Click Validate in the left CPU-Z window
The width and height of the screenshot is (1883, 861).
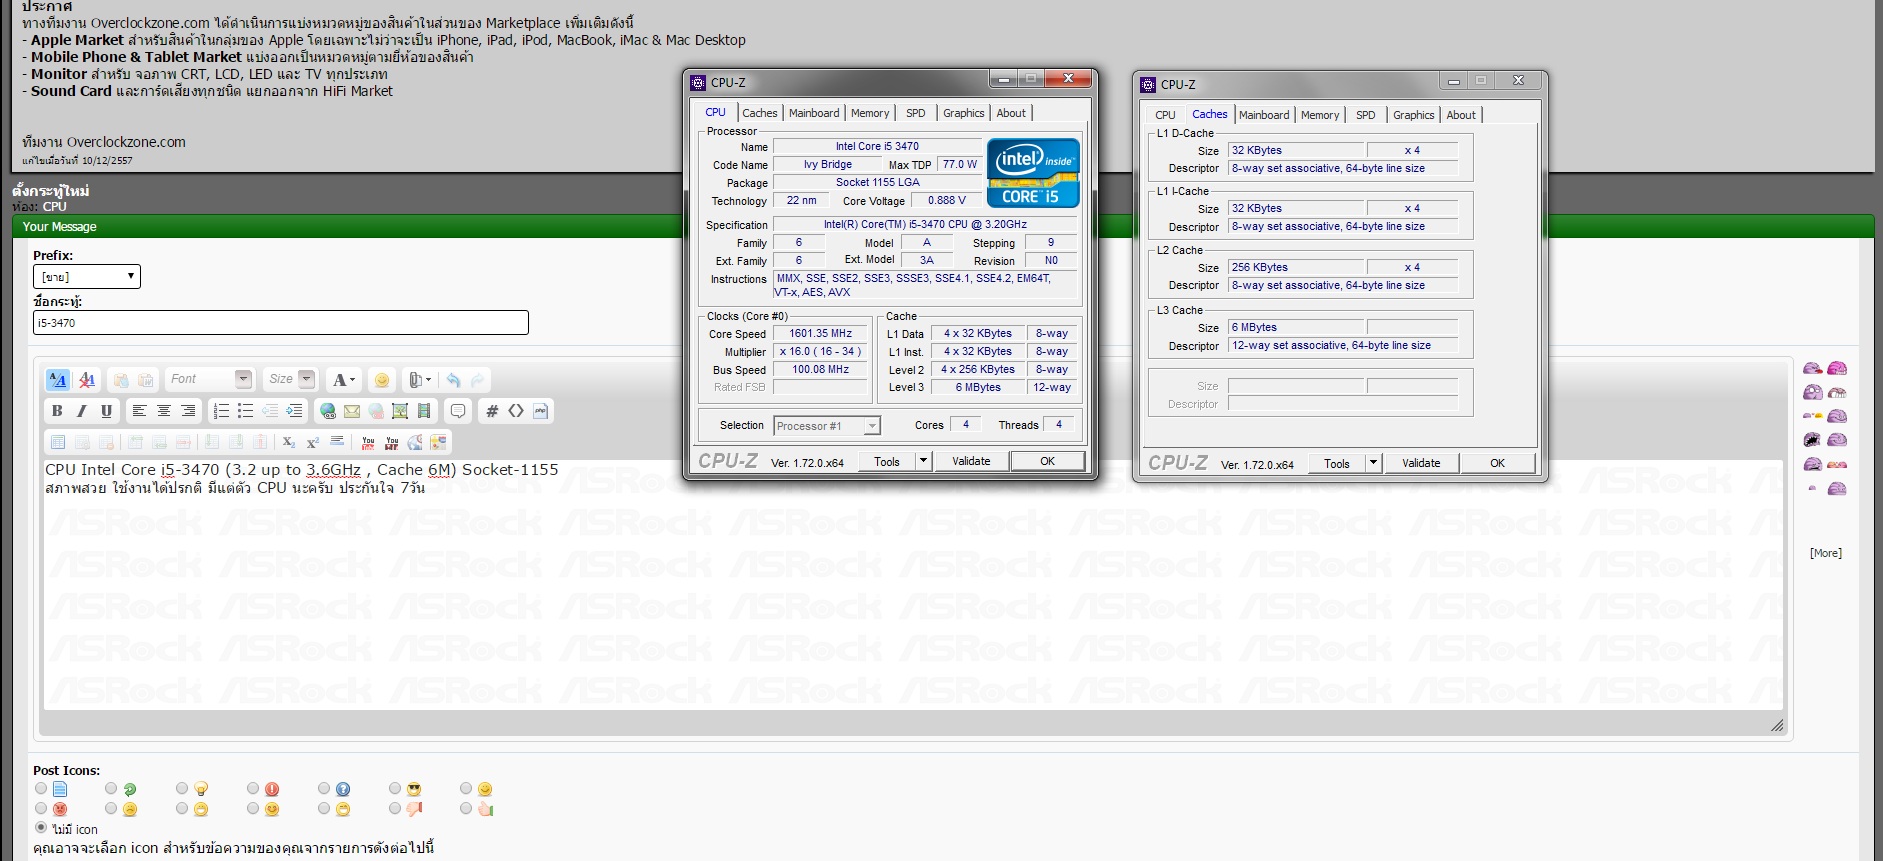[x=971, y=461]
